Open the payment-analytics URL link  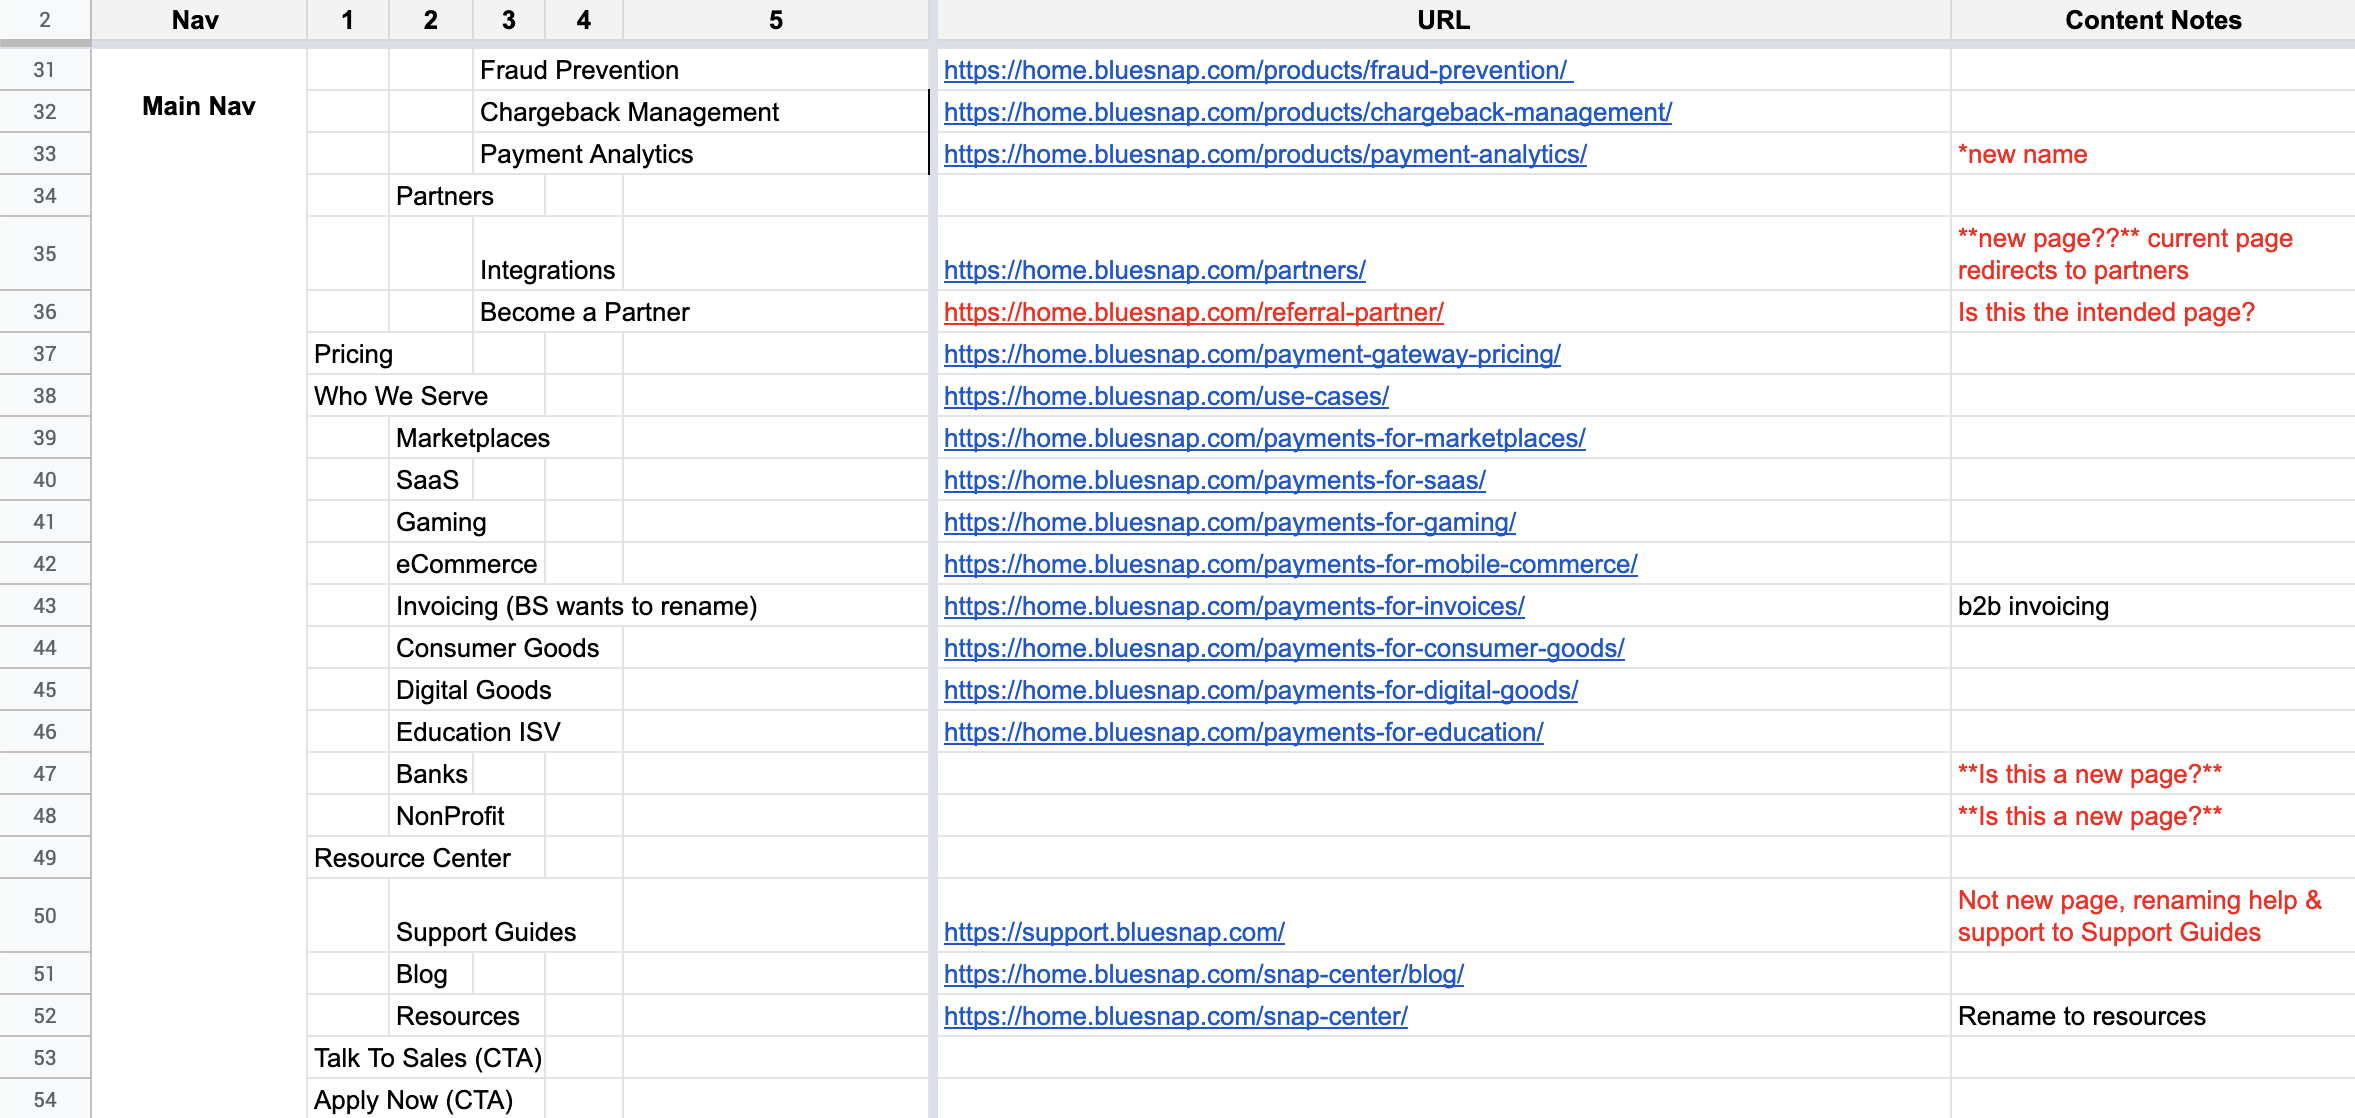coord(1265,154)
